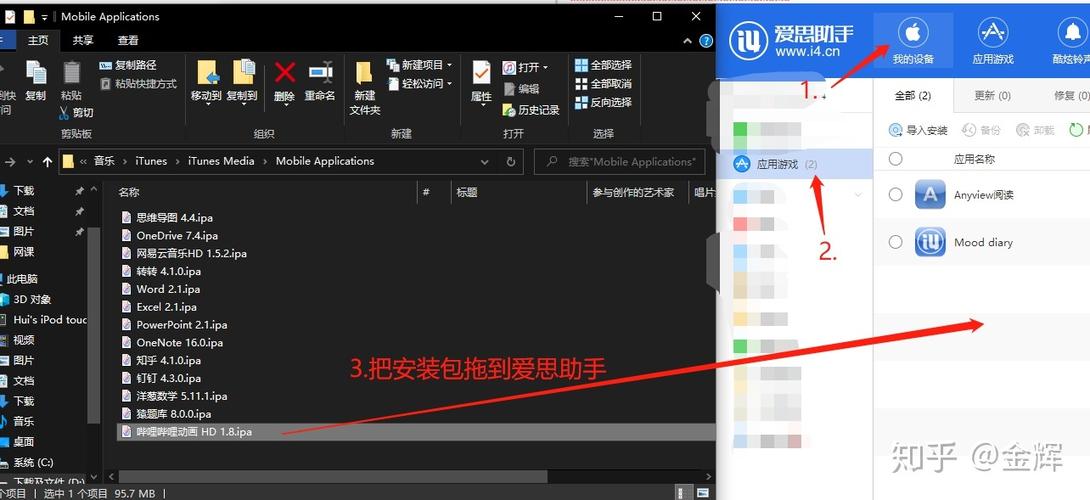Select 应用游戏 (2) in 爱思助手 sidebar
Image resolution: width=1090 pixels, height=500 pixels.
[x=795, y=165]
